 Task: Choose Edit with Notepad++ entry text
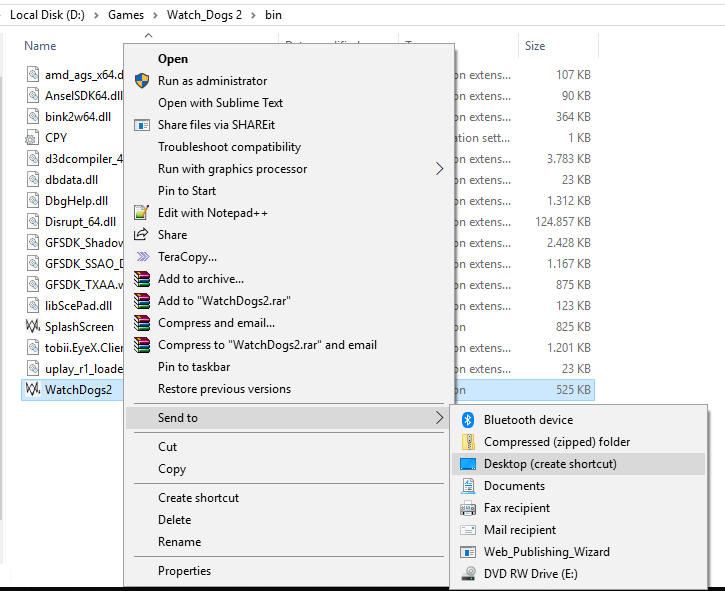point(213,213)
